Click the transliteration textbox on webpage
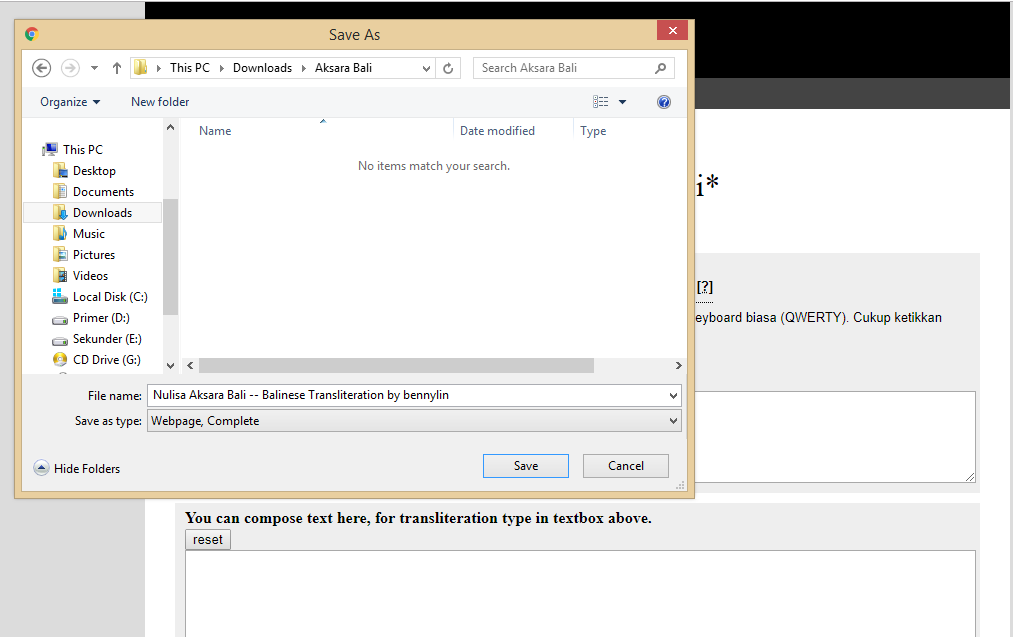This screenshot has width=1013, height=637. point(835,437)
